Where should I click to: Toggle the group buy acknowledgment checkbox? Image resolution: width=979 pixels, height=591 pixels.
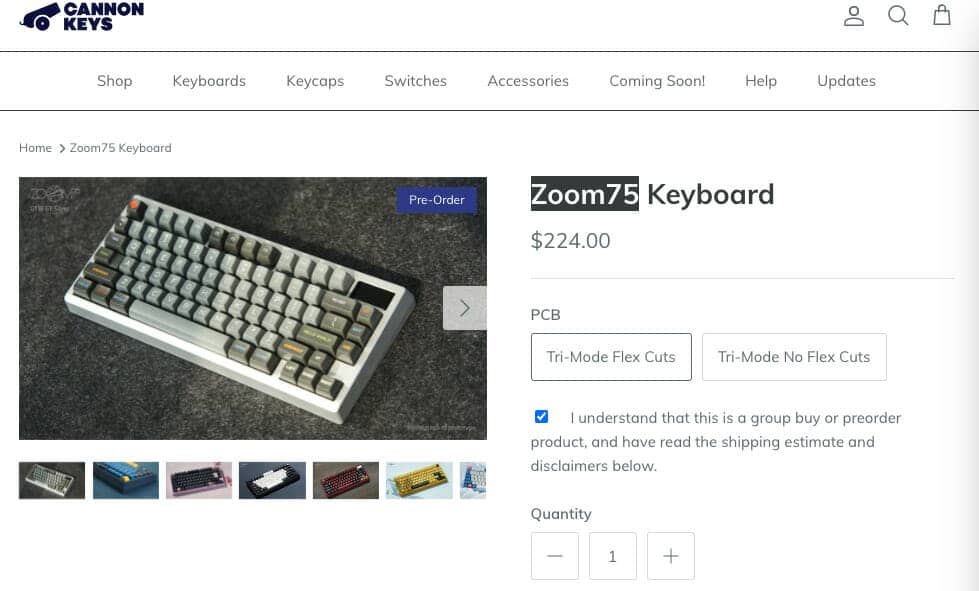541,417
